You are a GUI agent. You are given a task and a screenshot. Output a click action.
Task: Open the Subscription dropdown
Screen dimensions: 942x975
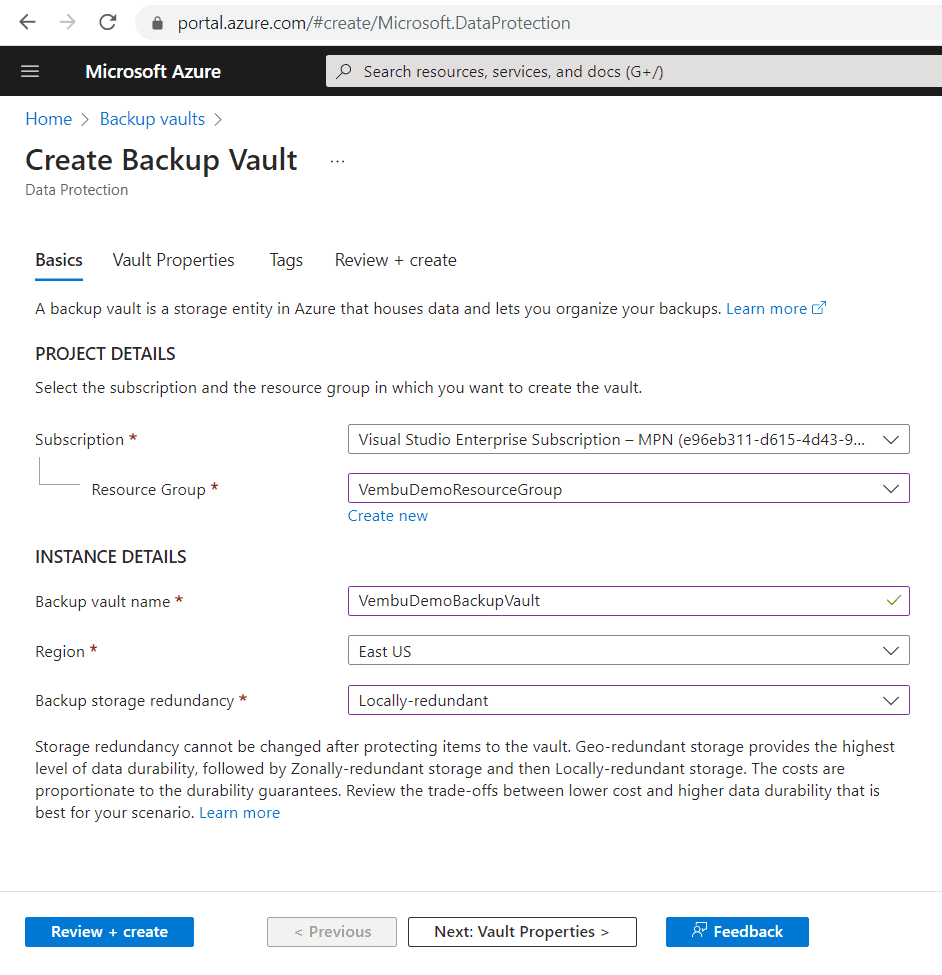[629, 439]
